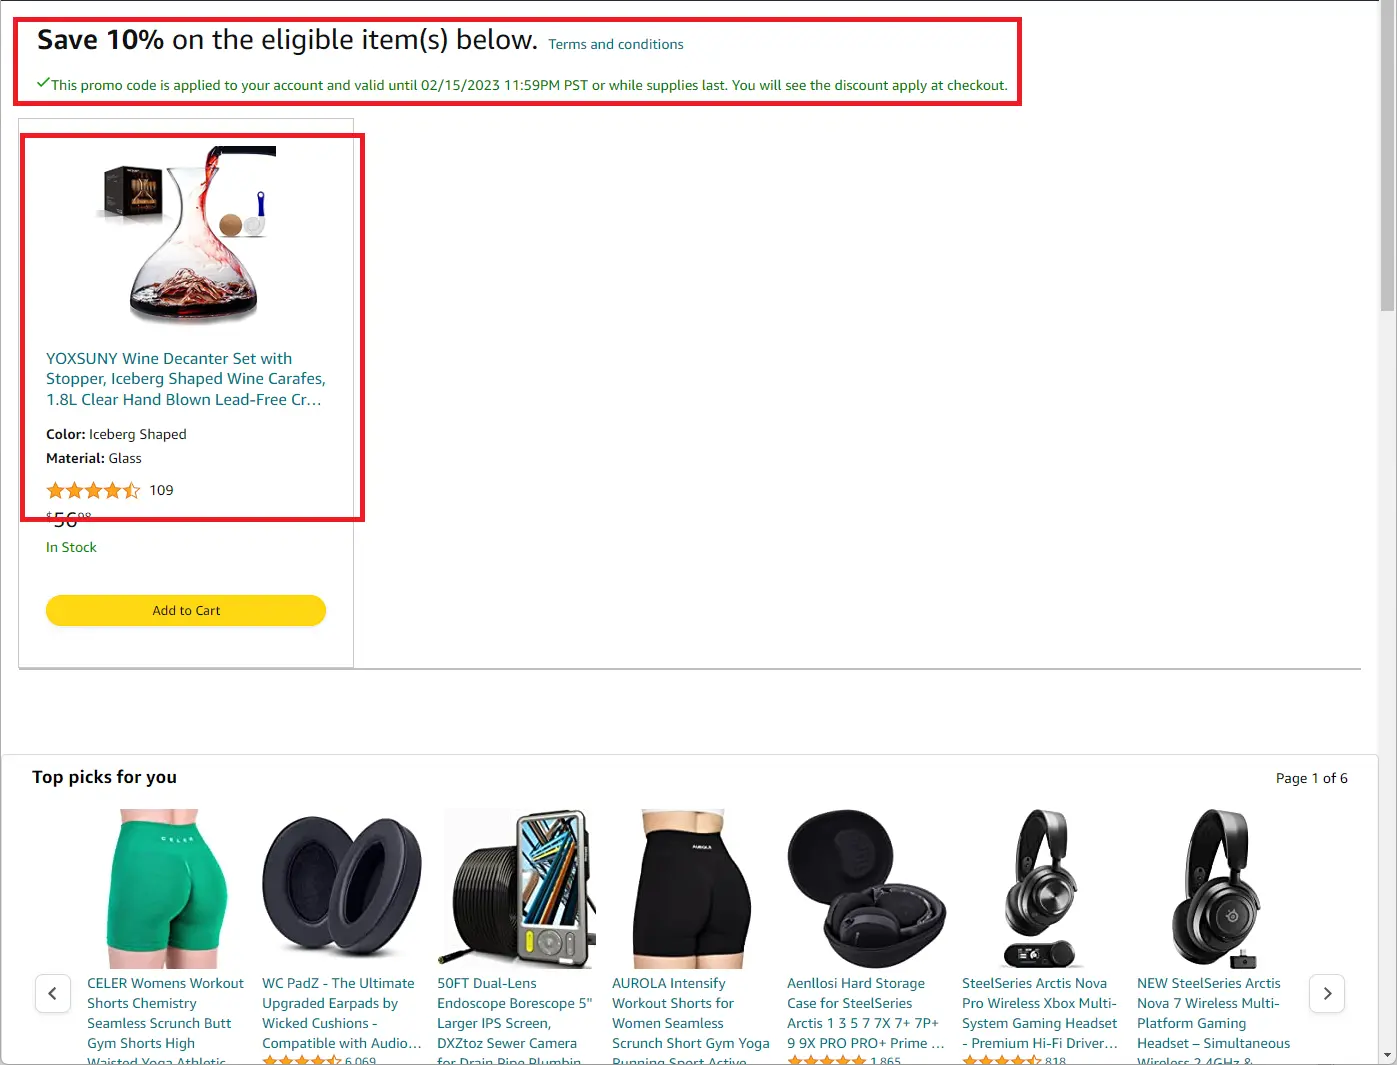Open YOXSUNY Wine Decanter Set product title
This screenshot has width=1397, height=1065.
click(x=186, y=379)
